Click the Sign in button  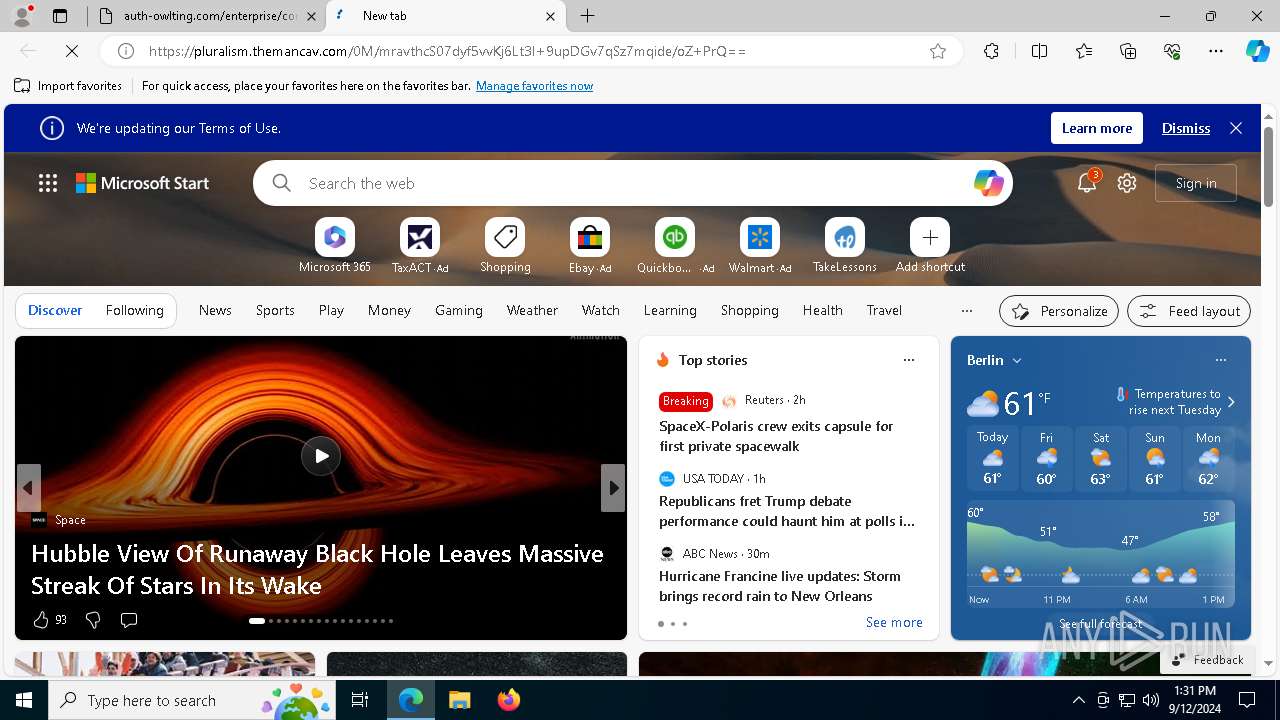click(x=1196, y=183)
